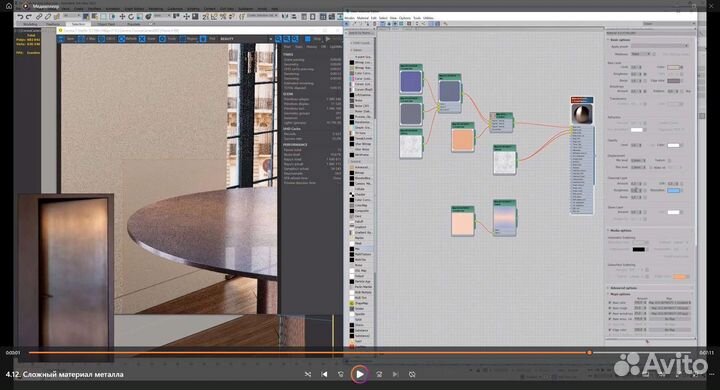Open the Freeform ribbon tab
Image resolution: width=720 pixels, height=390 pixels.
(53, 24)
